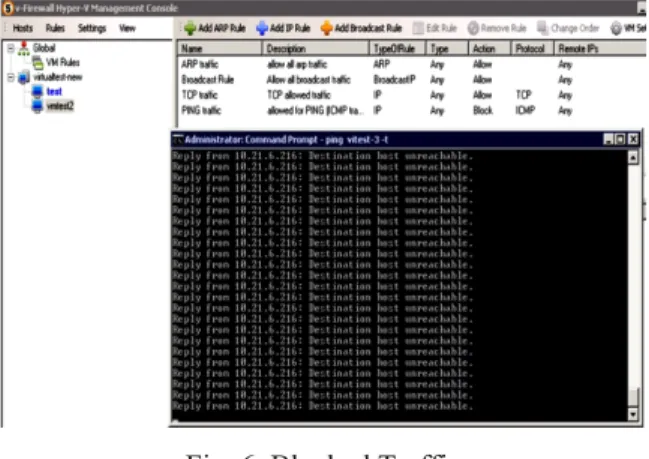649x459 pixels.
Task: Click the BroadcastIP type cell
Action: pyautogui.click(x=394, y=79)
